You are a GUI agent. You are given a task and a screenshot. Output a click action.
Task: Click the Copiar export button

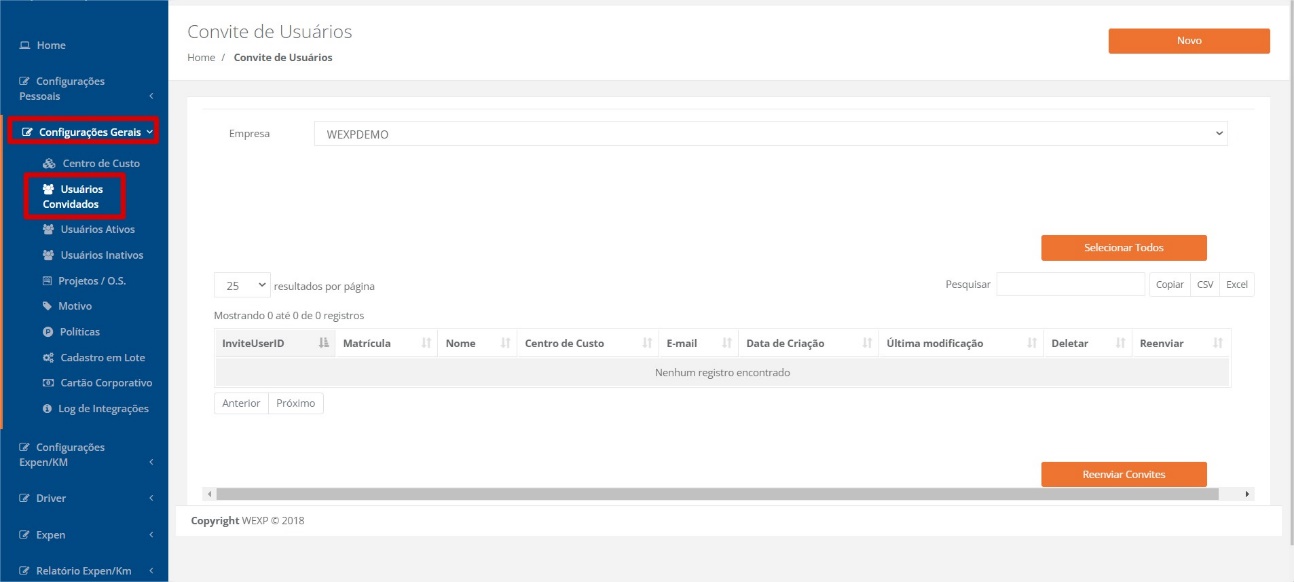pos(1170,285)
